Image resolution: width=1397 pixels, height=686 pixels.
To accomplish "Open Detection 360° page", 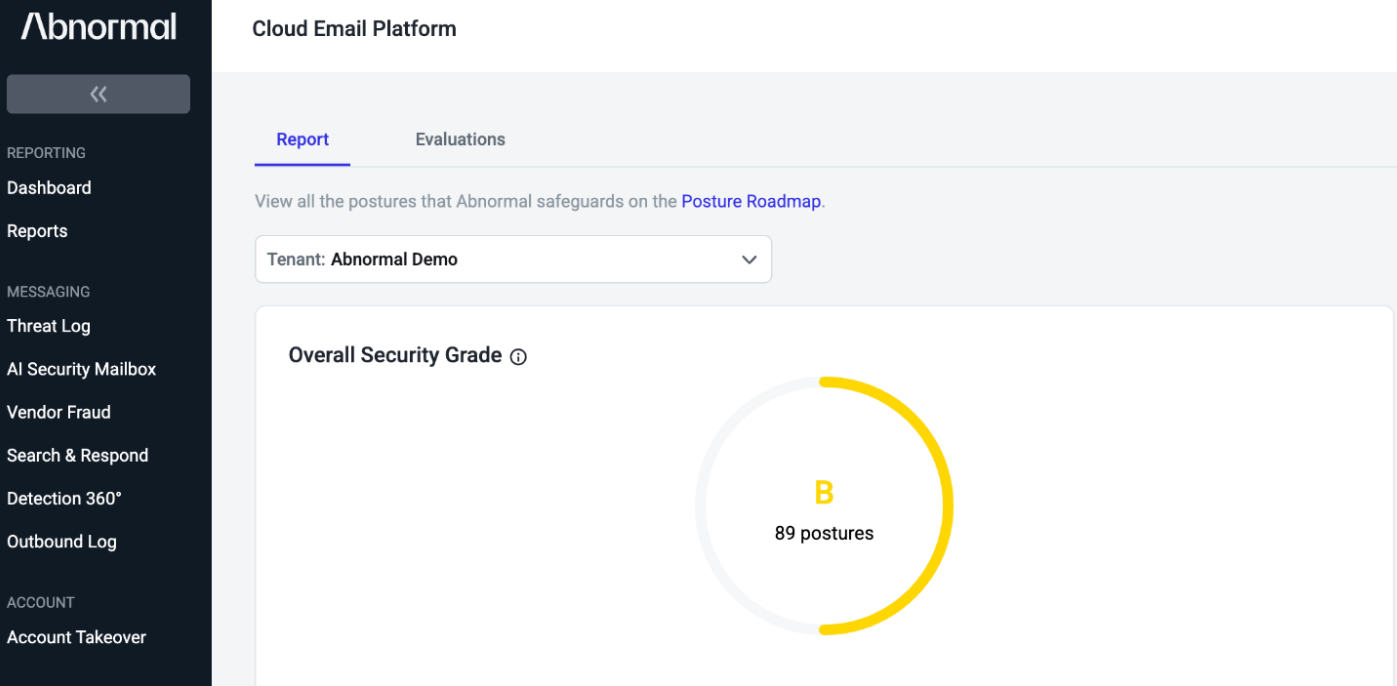I will 64,498.
